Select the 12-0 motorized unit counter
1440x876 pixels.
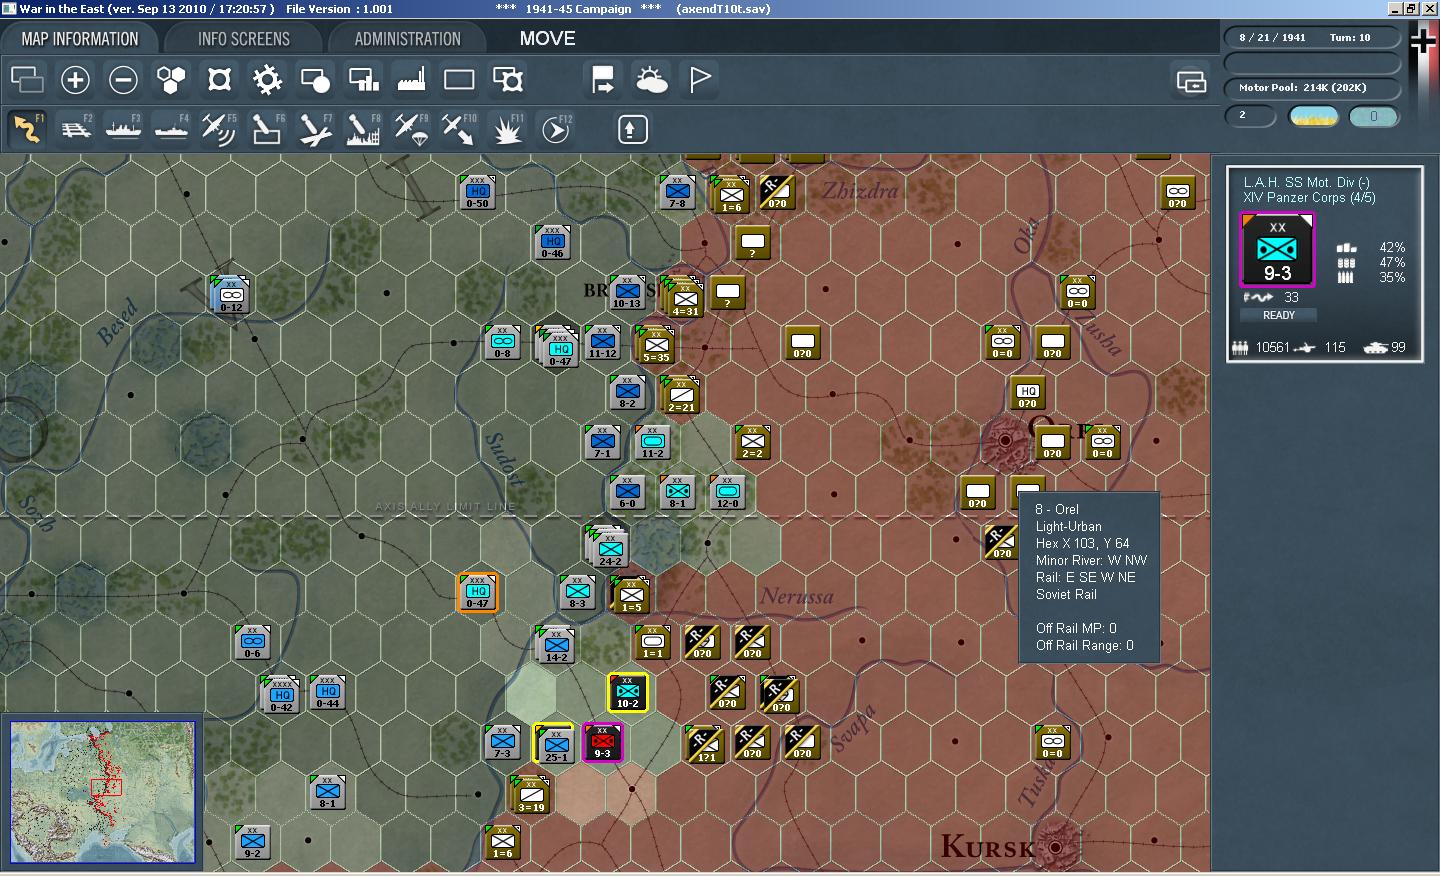coord(728,492)
